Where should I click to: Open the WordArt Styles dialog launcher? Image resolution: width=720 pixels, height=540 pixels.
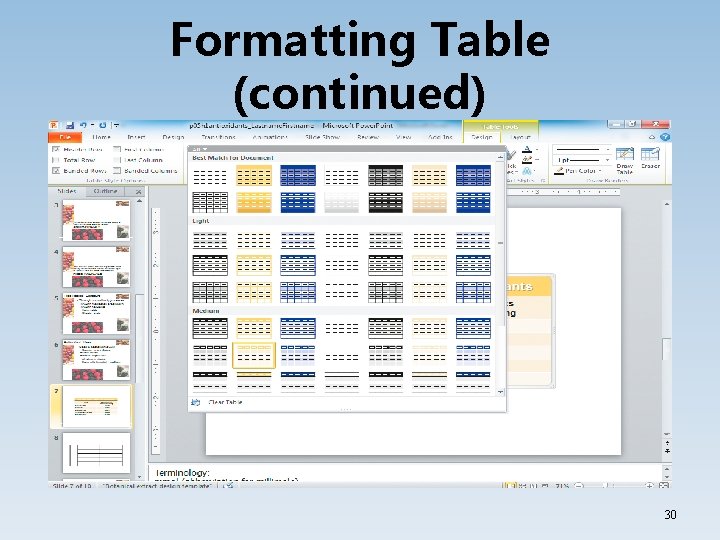[x=542, y=181]
